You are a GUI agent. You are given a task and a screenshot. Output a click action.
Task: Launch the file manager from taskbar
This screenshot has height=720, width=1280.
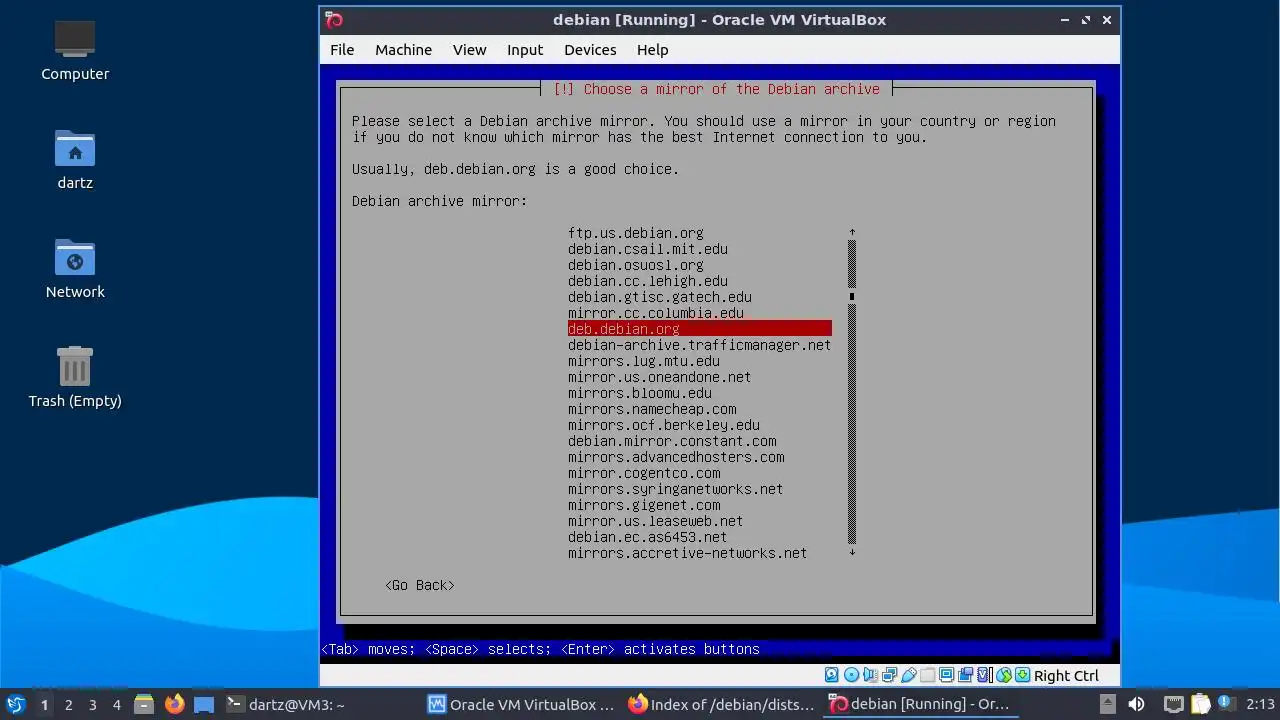pos(144,704)
